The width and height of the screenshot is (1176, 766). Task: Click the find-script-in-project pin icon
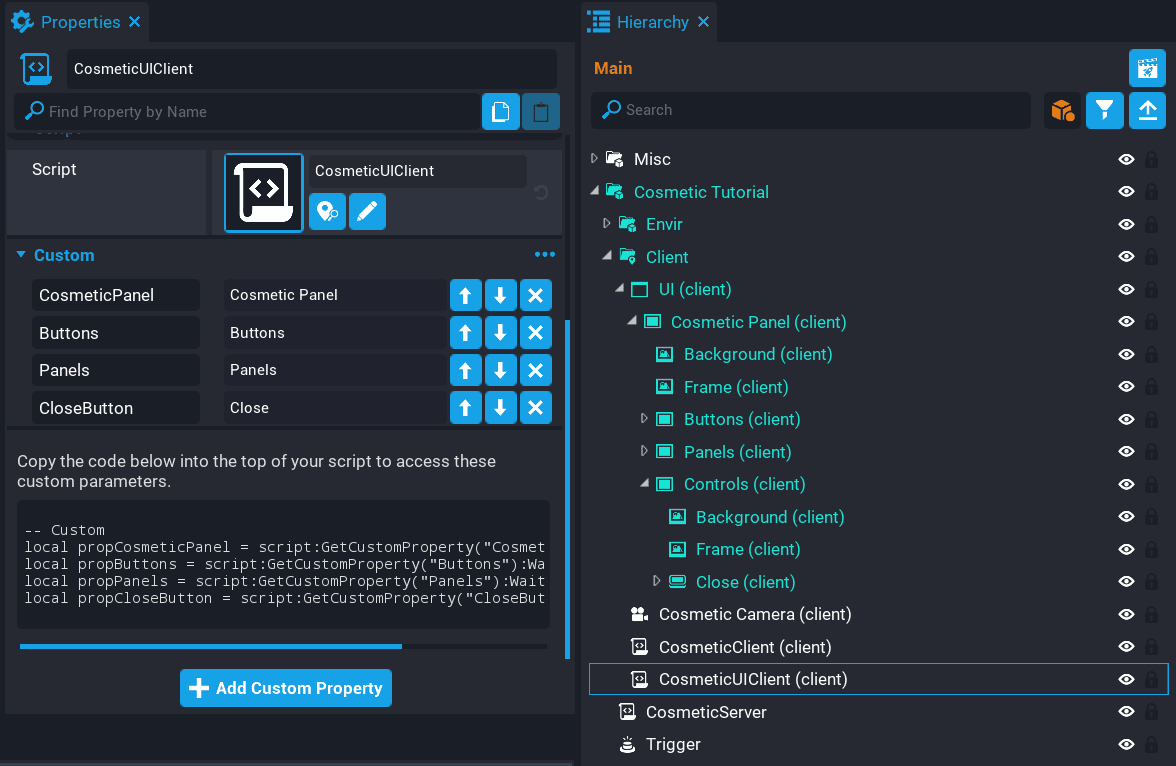(327, 211)
